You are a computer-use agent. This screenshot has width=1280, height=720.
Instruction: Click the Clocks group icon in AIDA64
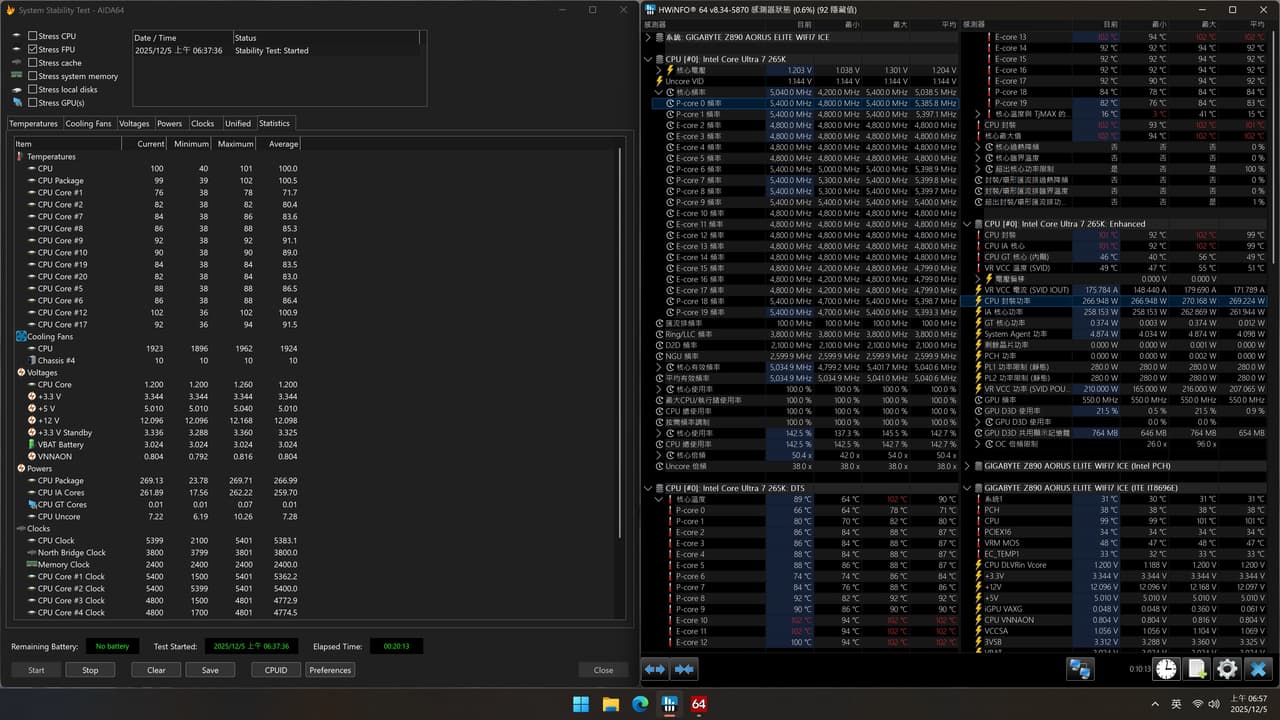pyautogui.click(x=20, y=529)
